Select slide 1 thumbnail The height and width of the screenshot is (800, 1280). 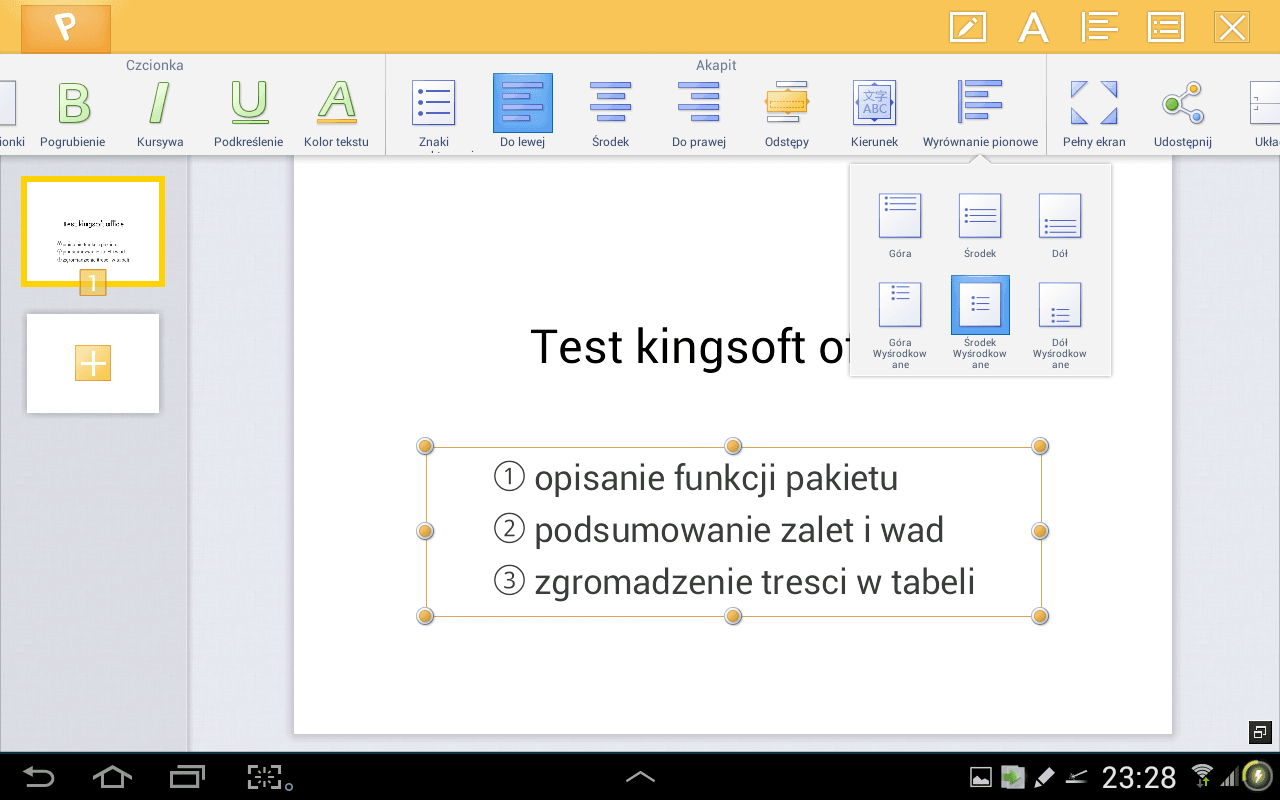[93, 232]
